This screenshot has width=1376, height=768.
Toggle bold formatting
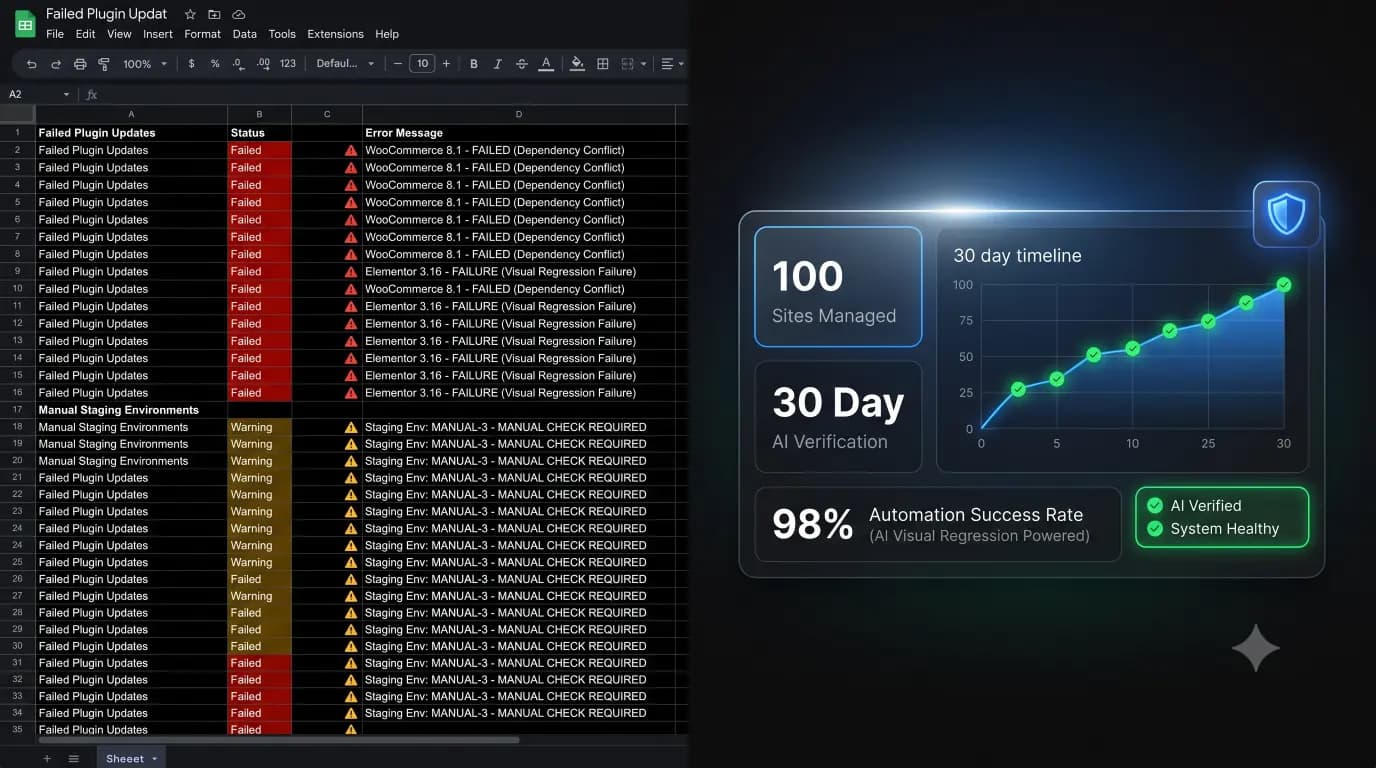[474, 64]
